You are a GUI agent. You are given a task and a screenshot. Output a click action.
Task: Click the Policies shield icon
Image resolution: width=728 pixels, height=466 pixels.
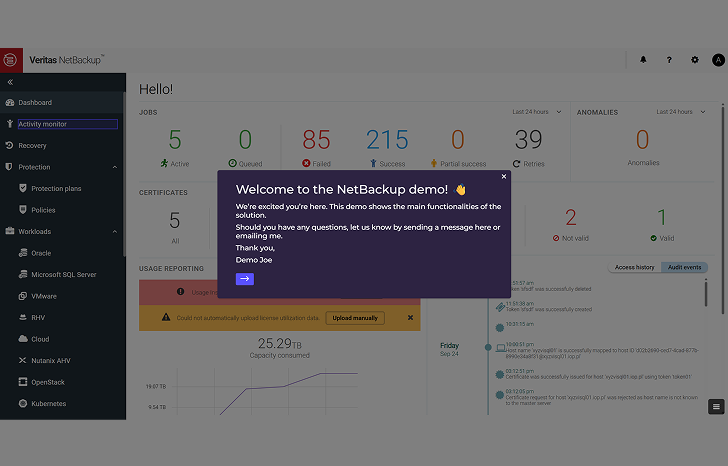pos(22,209)
